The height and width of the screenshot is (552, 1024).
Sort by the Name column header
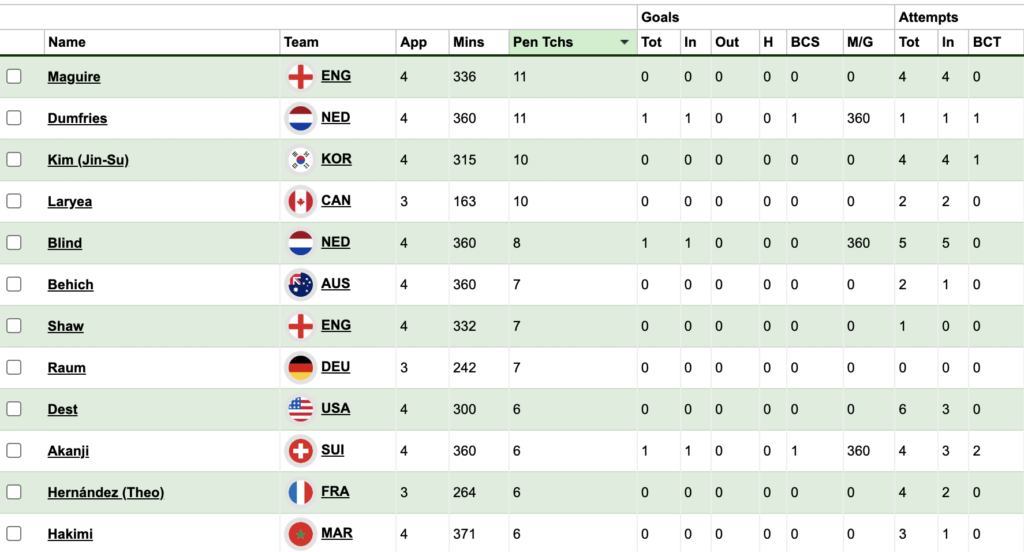click(67, 42)
